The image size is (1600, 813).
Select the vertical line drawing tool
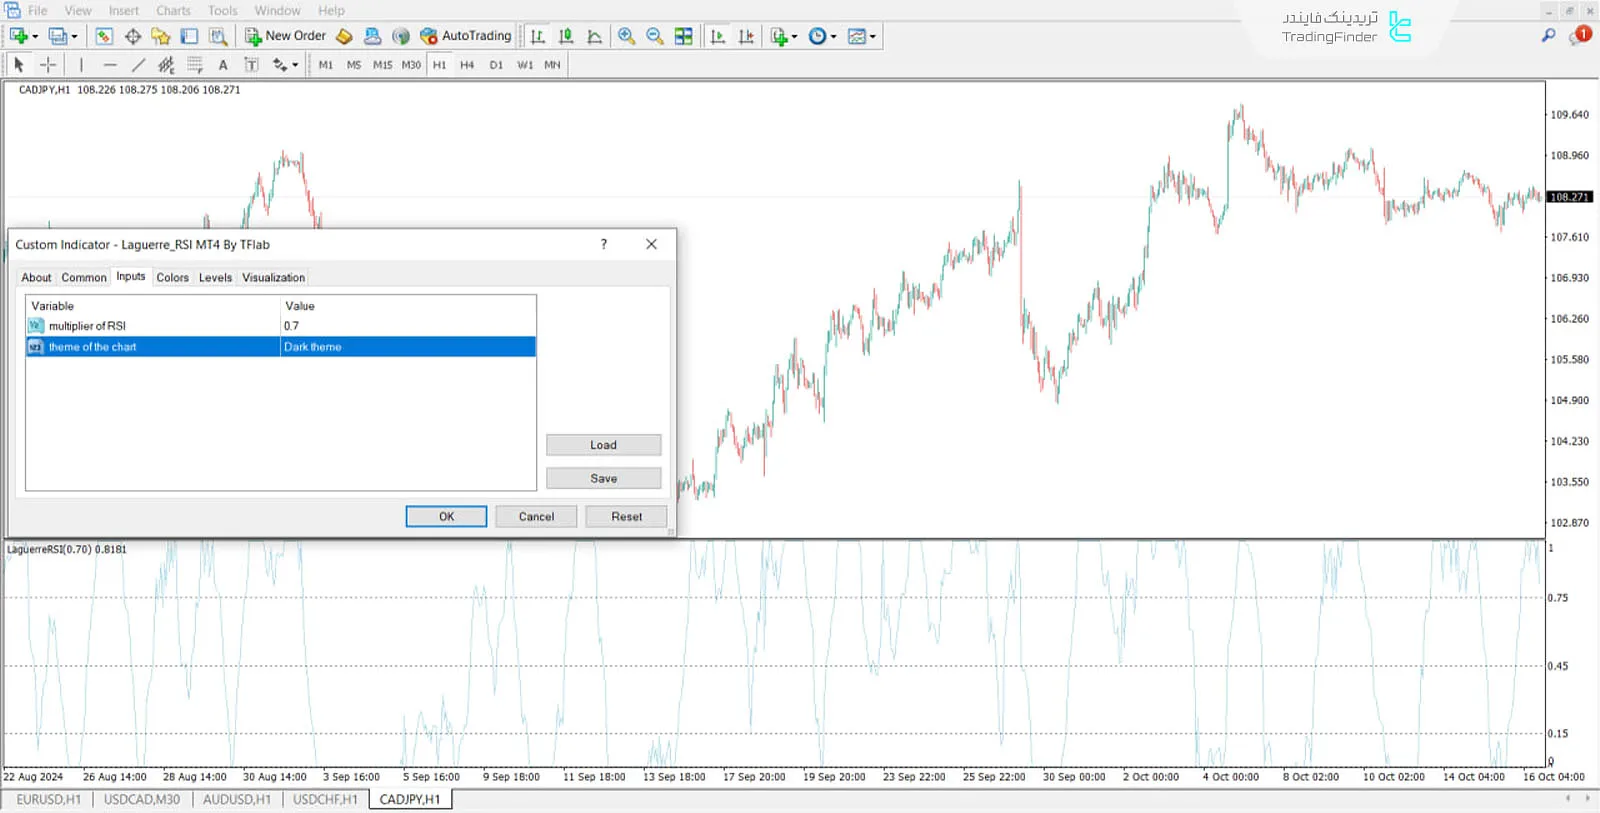(81, 65)
